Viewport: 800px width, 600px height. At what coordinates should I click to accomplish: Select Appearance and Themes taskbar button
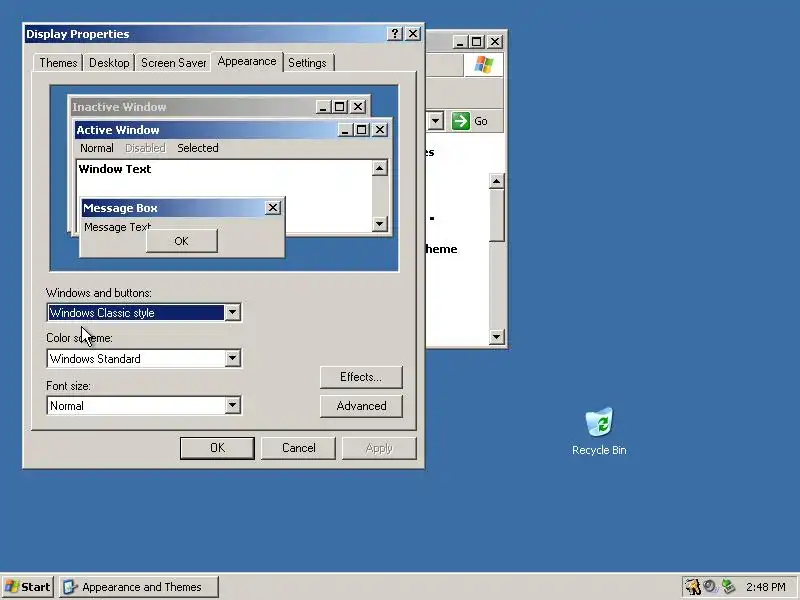coord(139,587)
